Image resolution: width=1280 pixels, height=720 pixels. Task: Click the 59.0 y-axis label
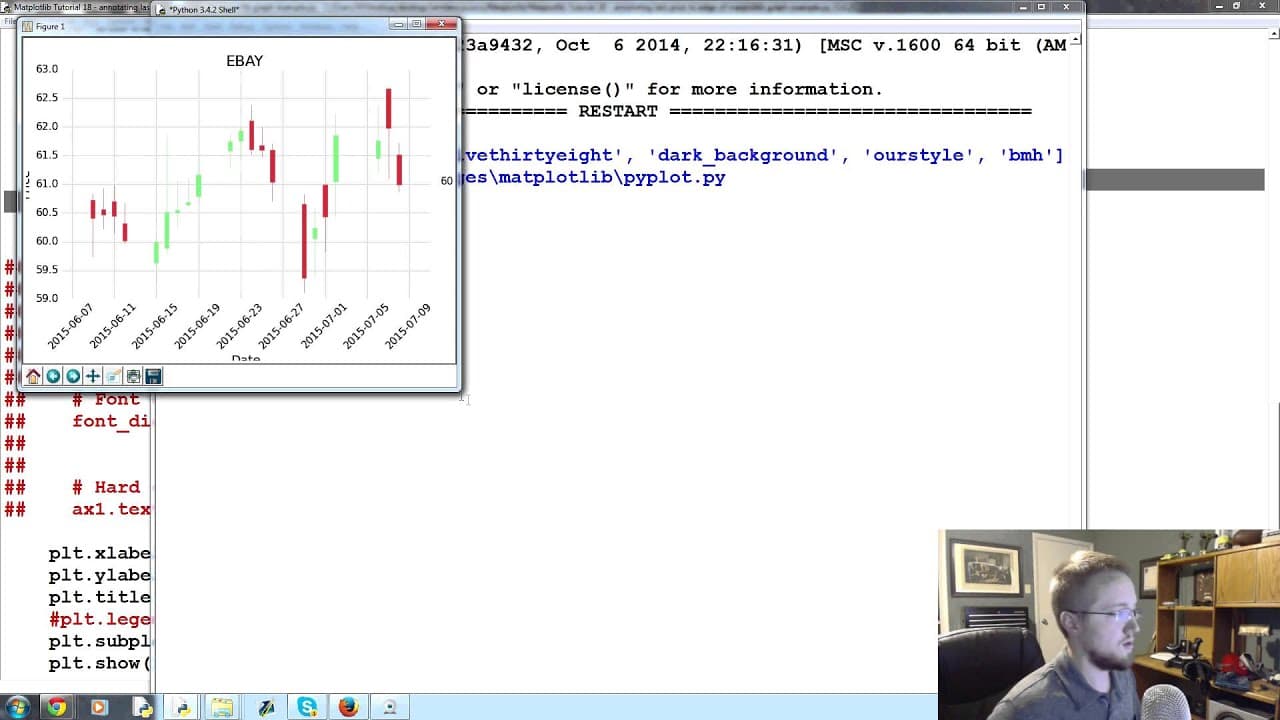(x=47, y=298)
